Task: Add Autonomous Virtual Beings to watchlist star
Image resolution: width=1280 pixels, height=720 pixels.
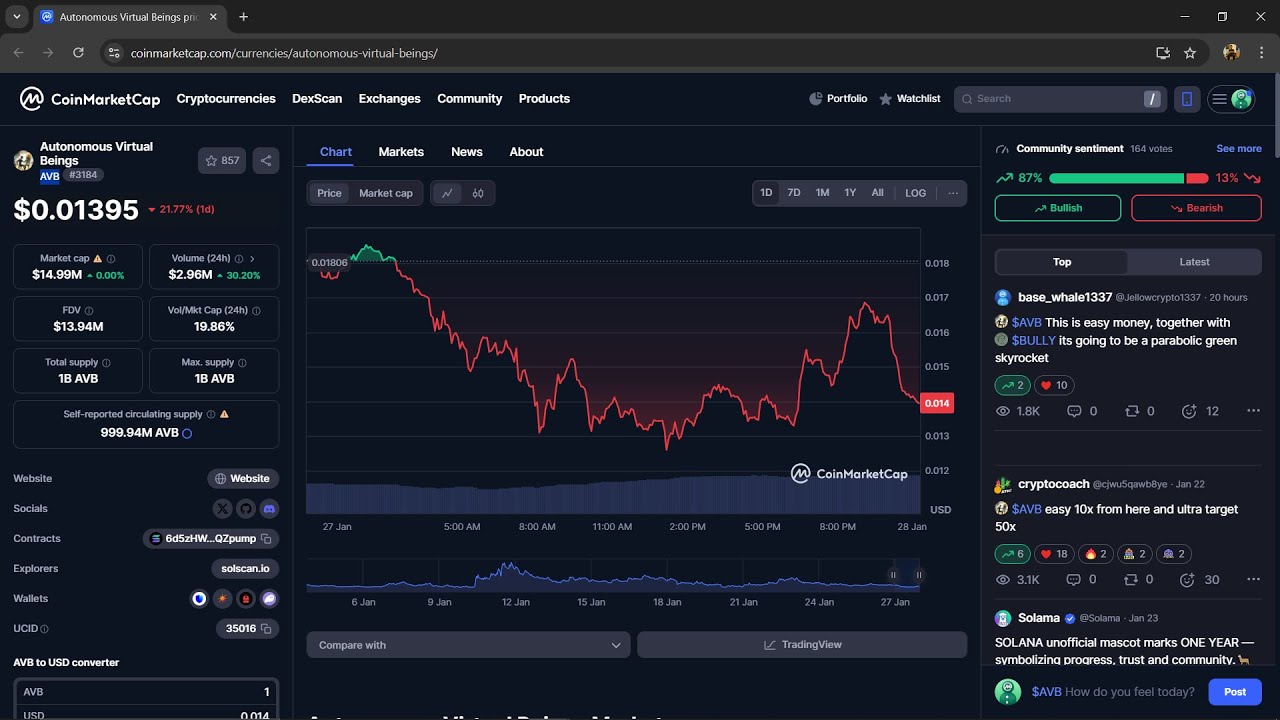Action: [222, 160]
